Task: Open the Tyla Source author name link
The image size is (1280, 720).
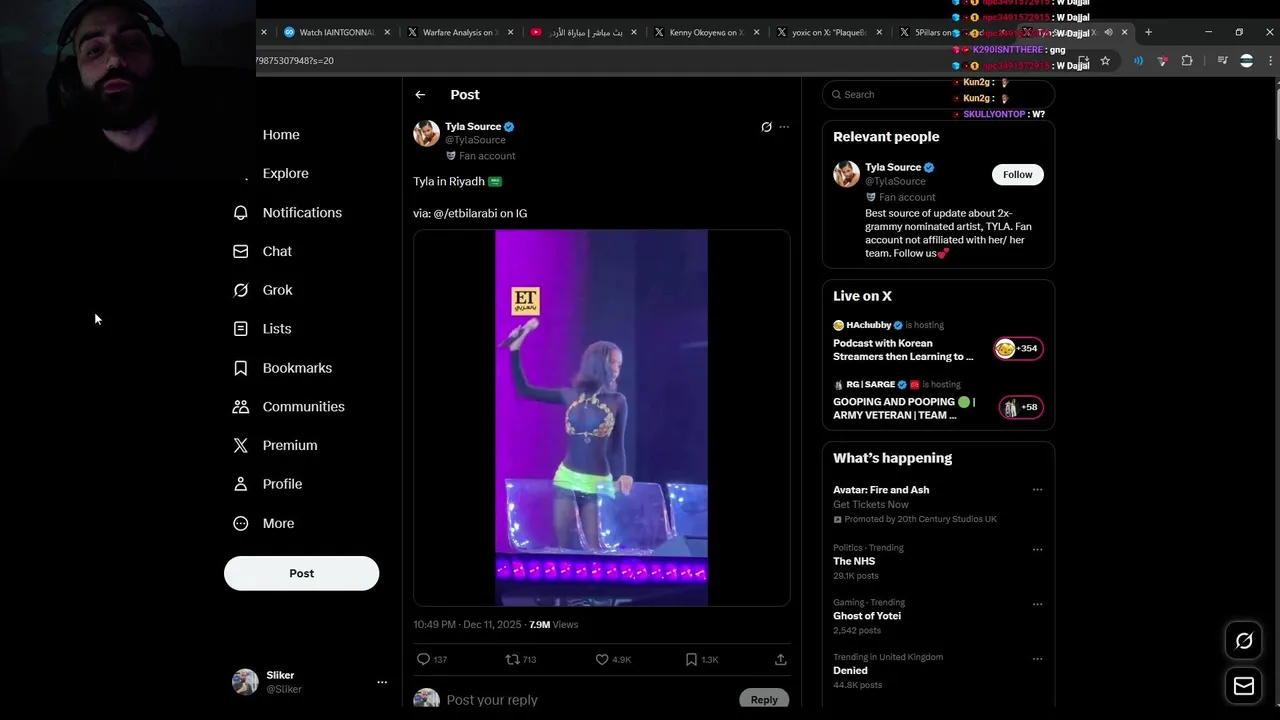Action: (x=473, y=127)
